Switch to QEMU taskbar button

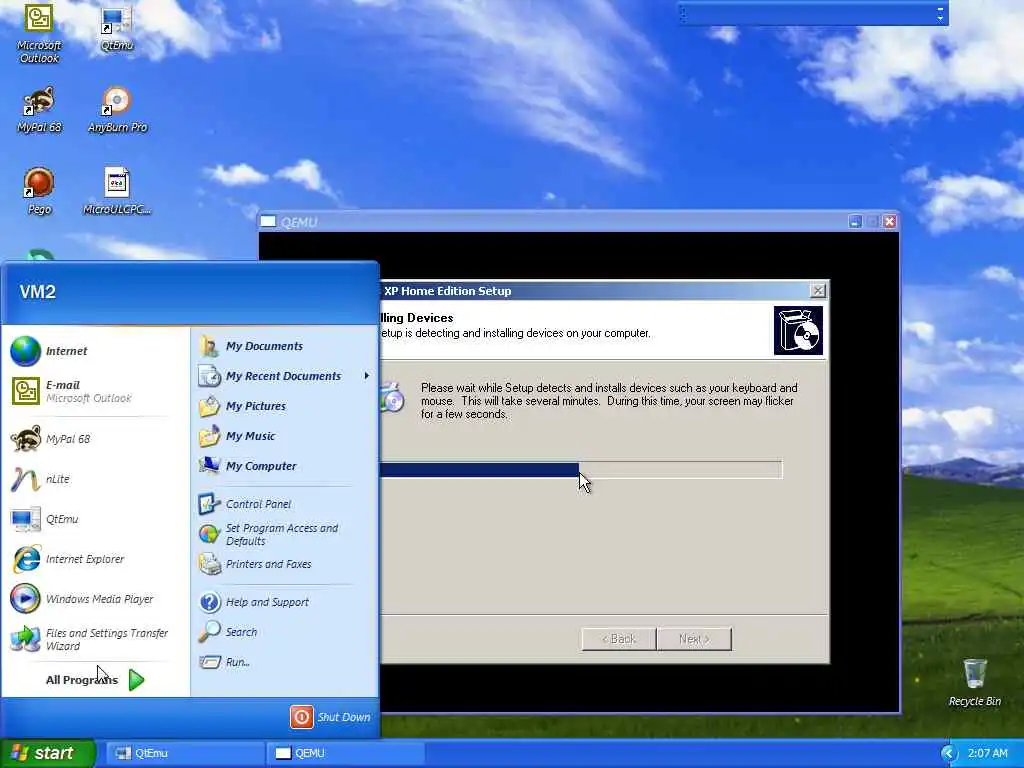(x=345, y=754)
